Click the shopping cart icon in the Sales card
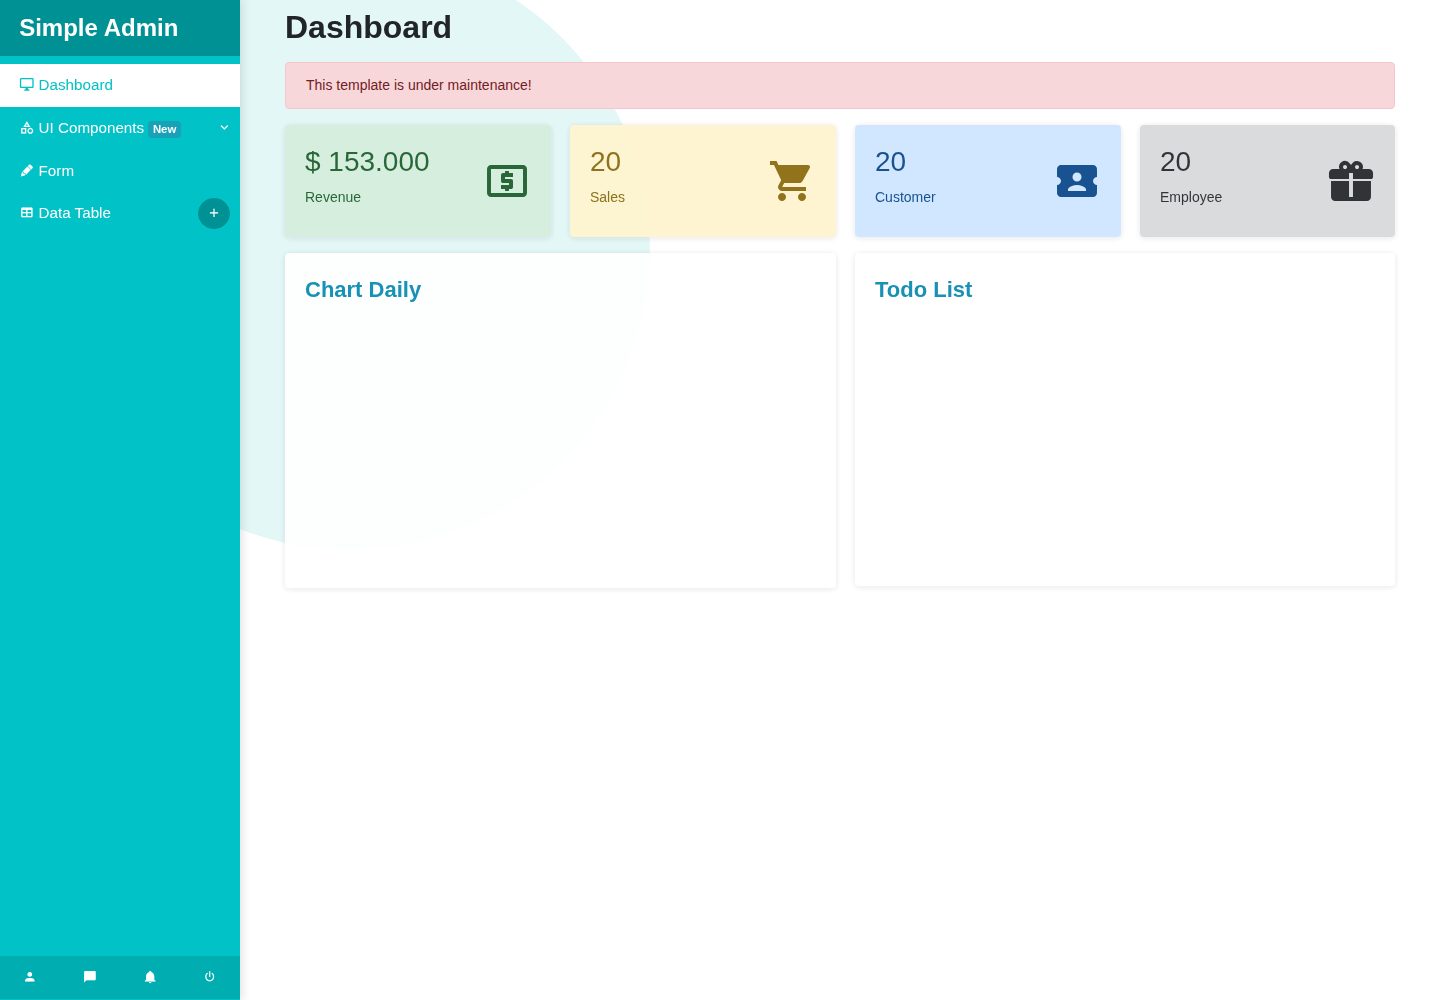Screen dimensions: 1440x1000 pyautogui.click(x=790, y=181)
